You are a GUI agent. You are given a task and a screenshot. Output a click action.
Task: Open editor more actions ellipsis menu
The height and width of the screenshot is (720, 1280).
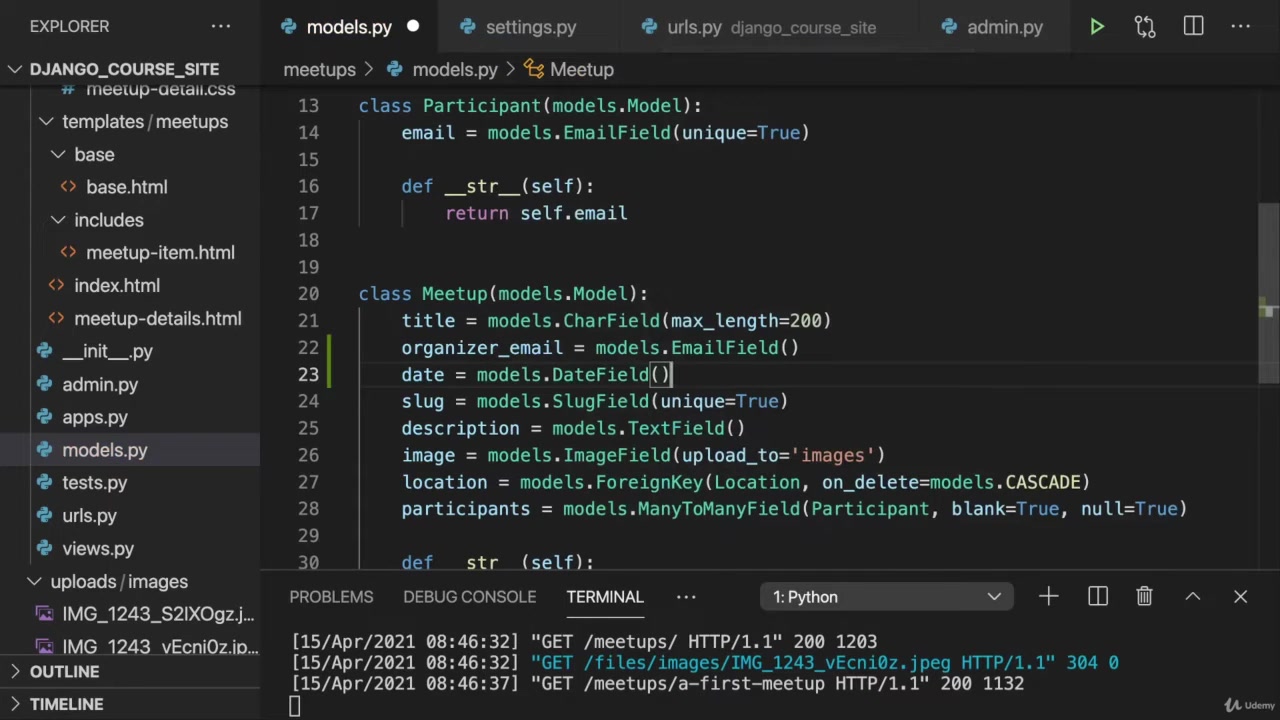(x=1241, y=27)
